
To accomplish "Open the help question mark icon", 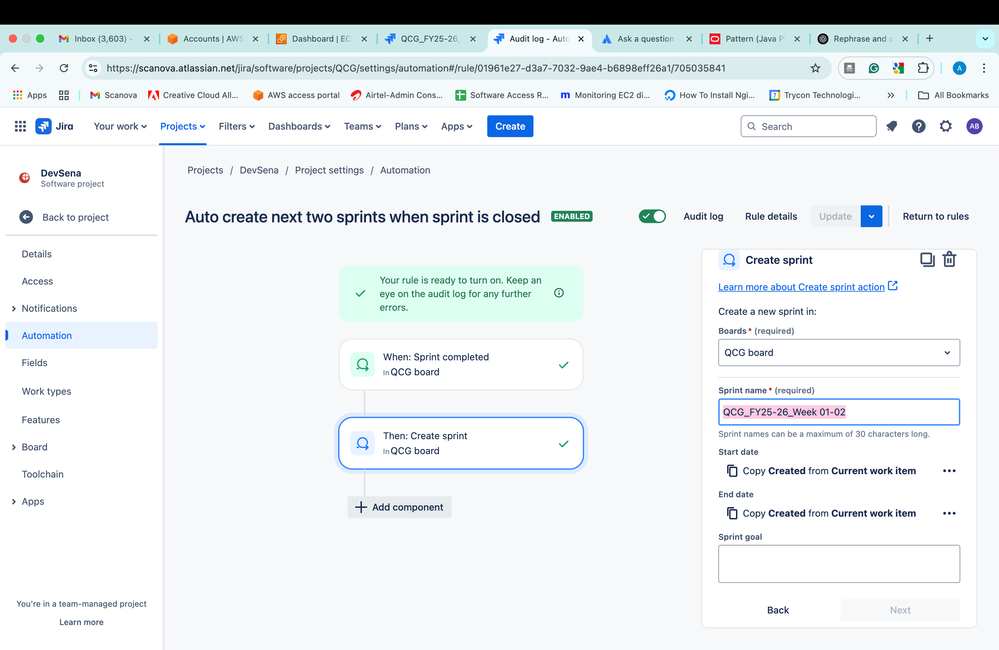I will click(918, 126).
